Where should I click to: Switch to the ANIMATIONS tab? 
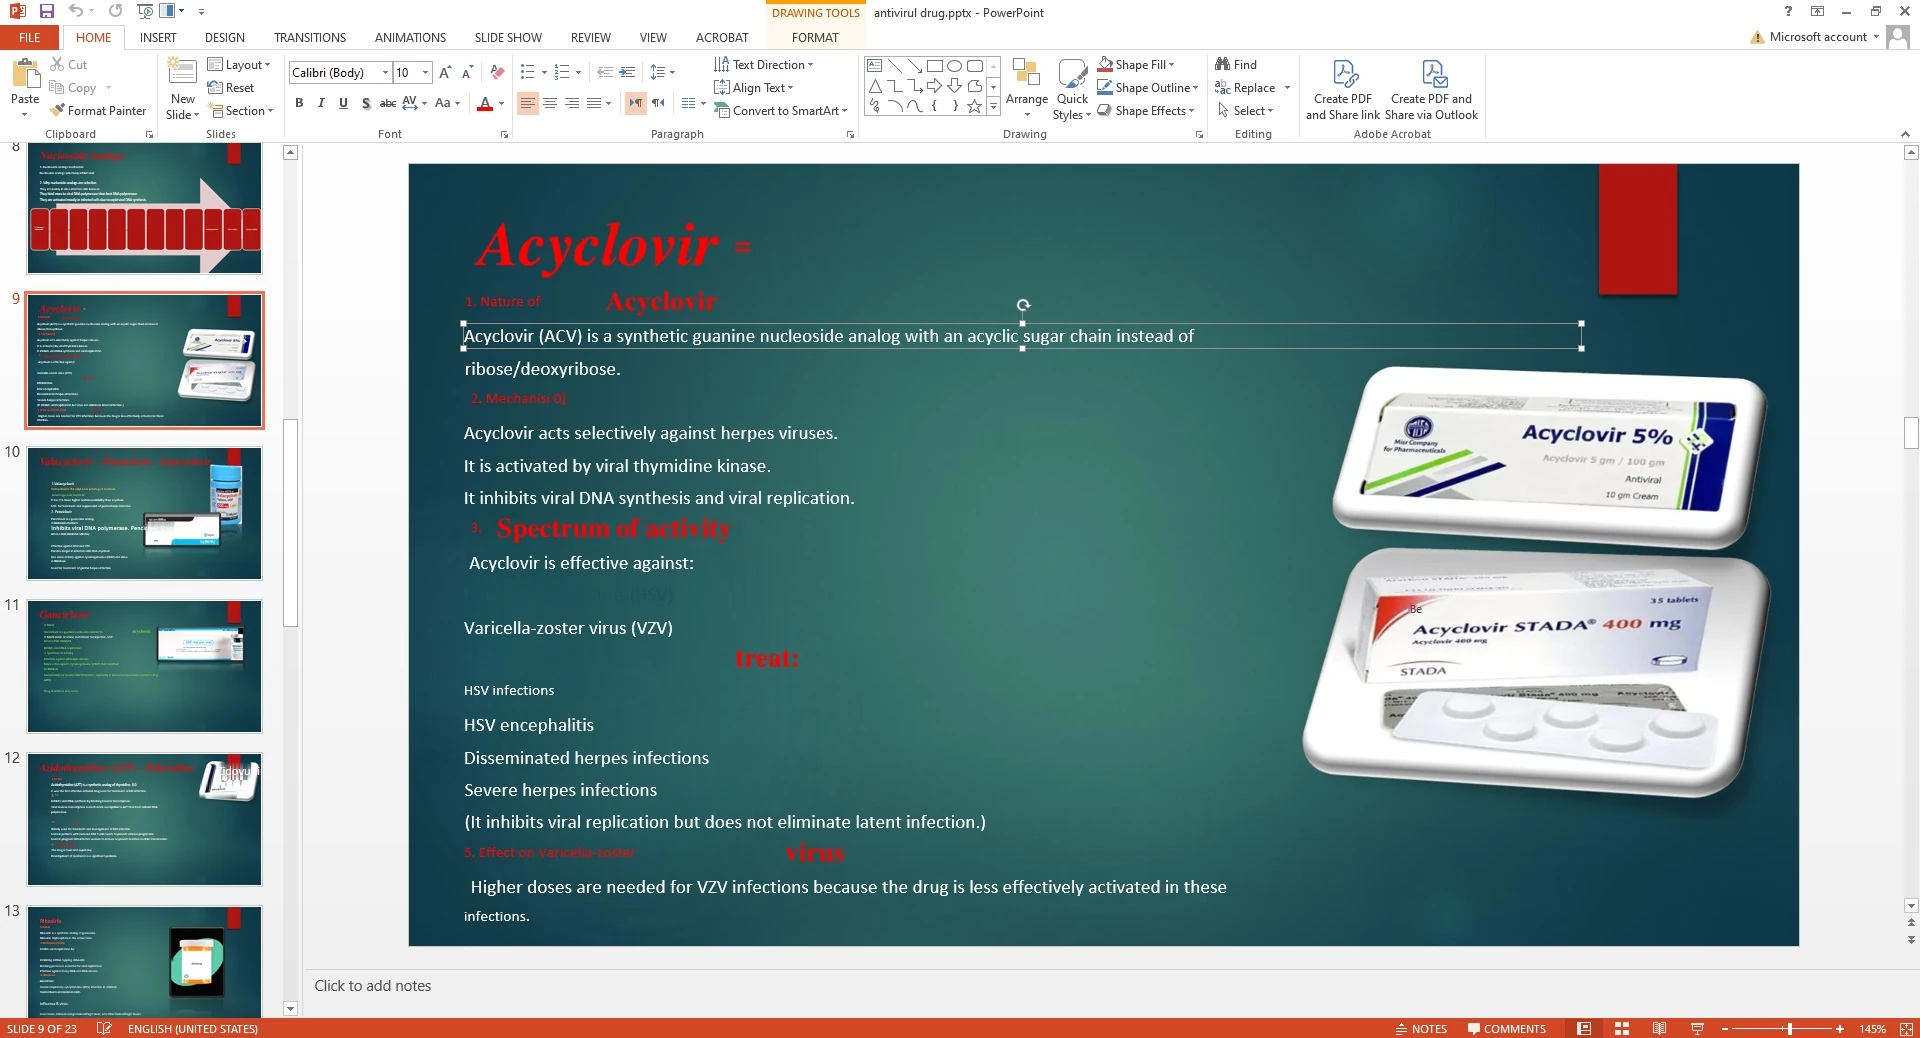click(x=410, y=37)
